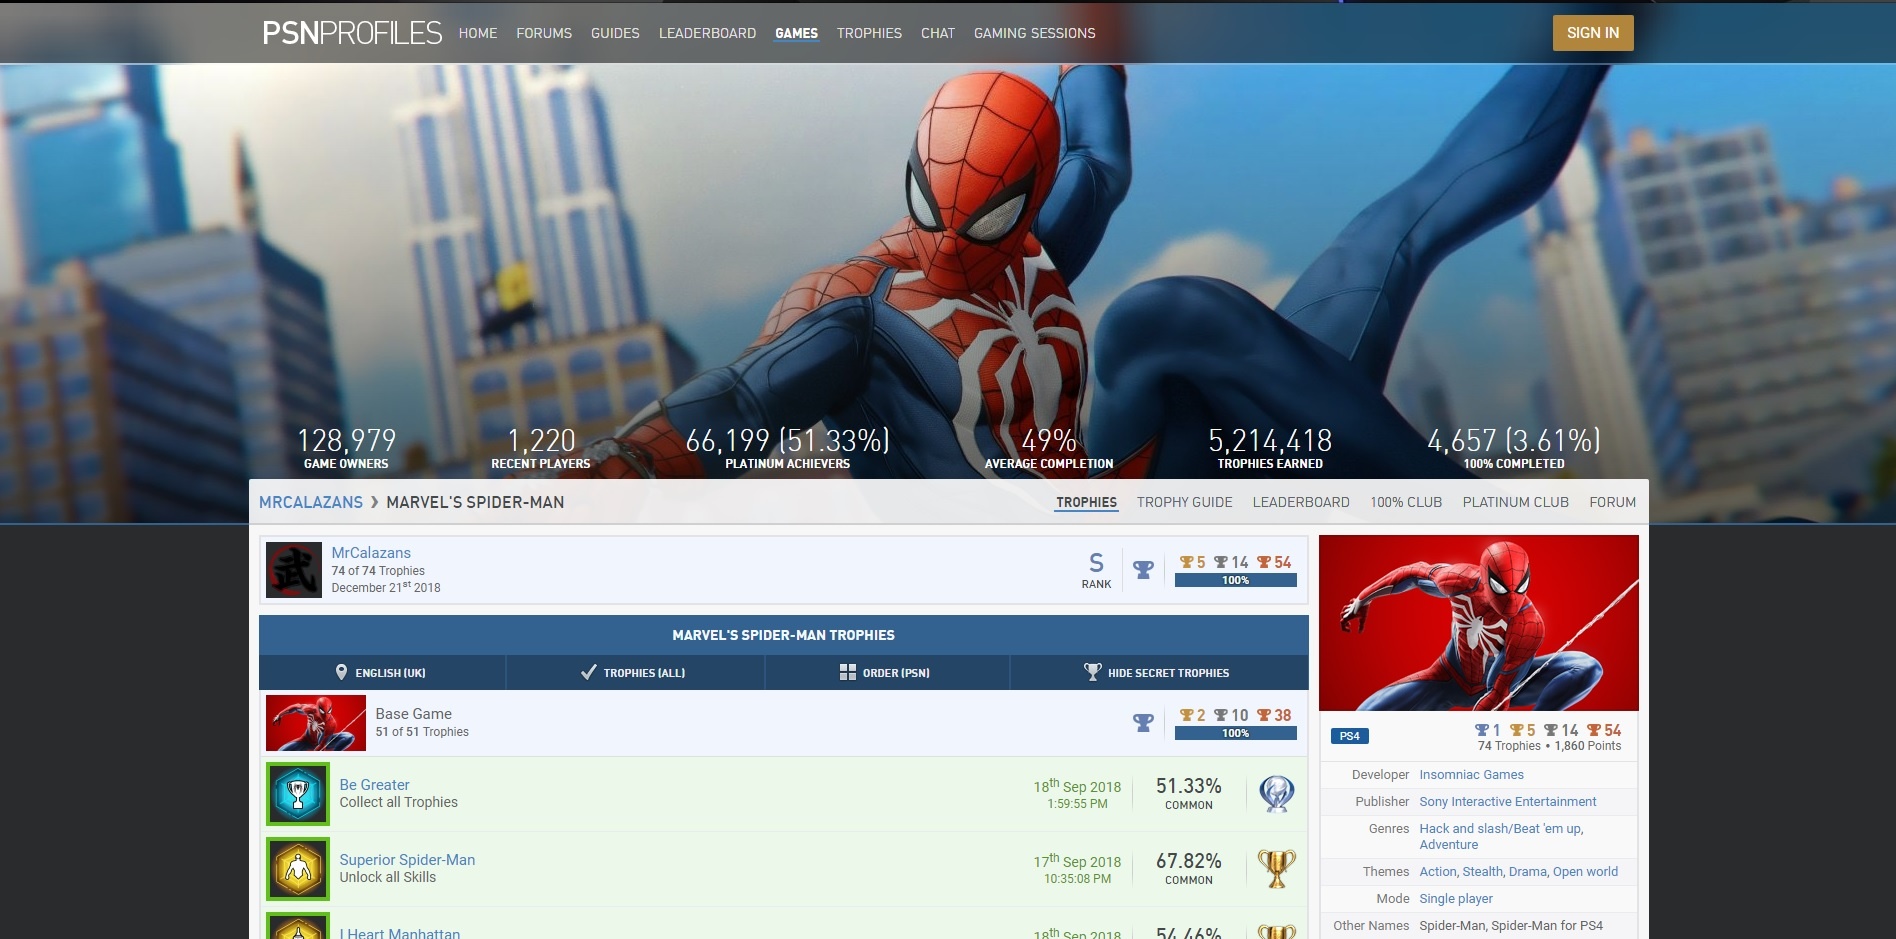Click the Base Game thumbnail
Viewport: 1896px width, 939px height.
pos(316,723)
